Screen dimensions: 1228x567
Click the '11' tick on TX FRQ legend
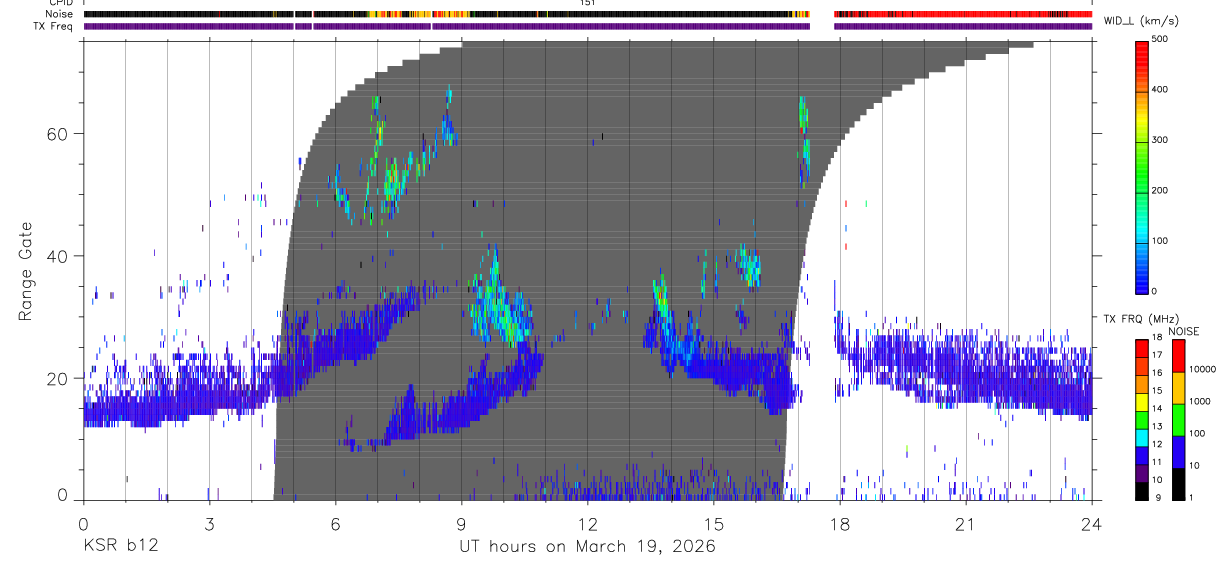(1156, 462)
